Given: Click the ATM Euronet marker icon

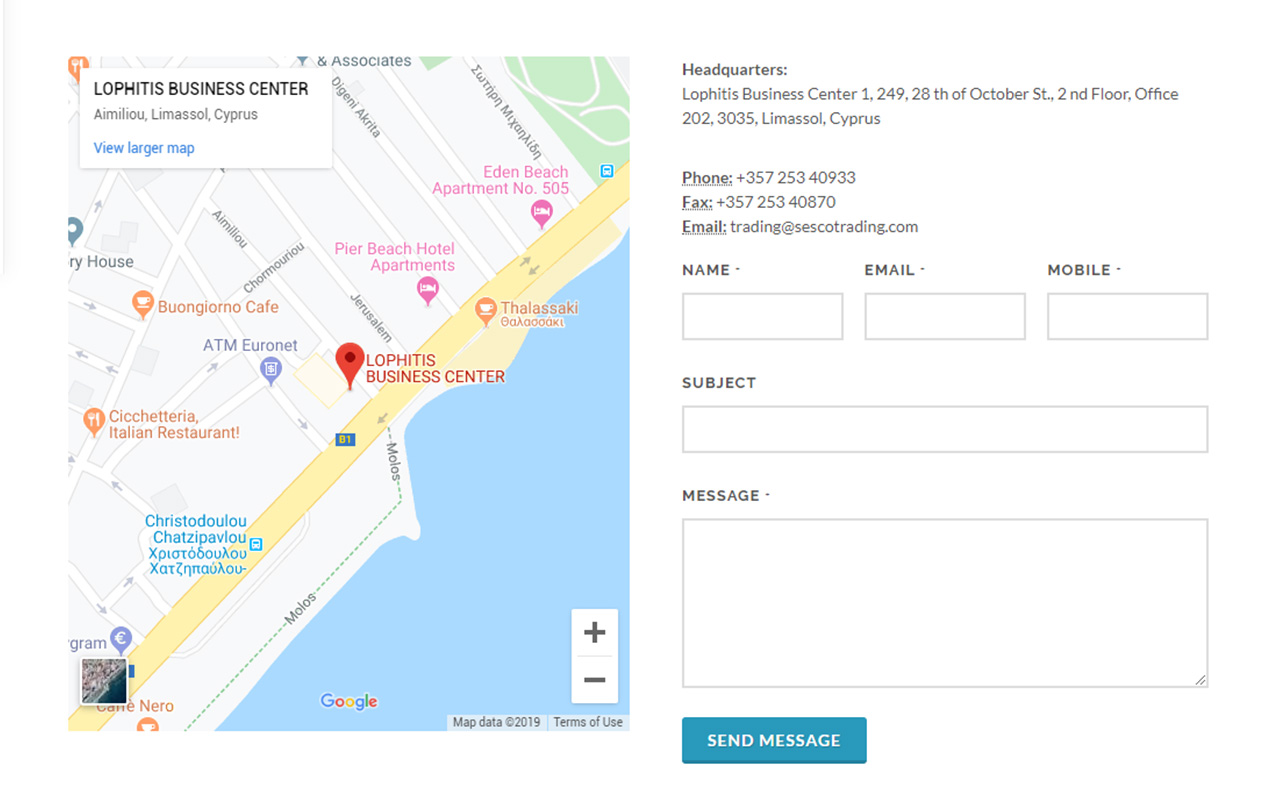Looking at the screenshot, I should tap(270, 371).
